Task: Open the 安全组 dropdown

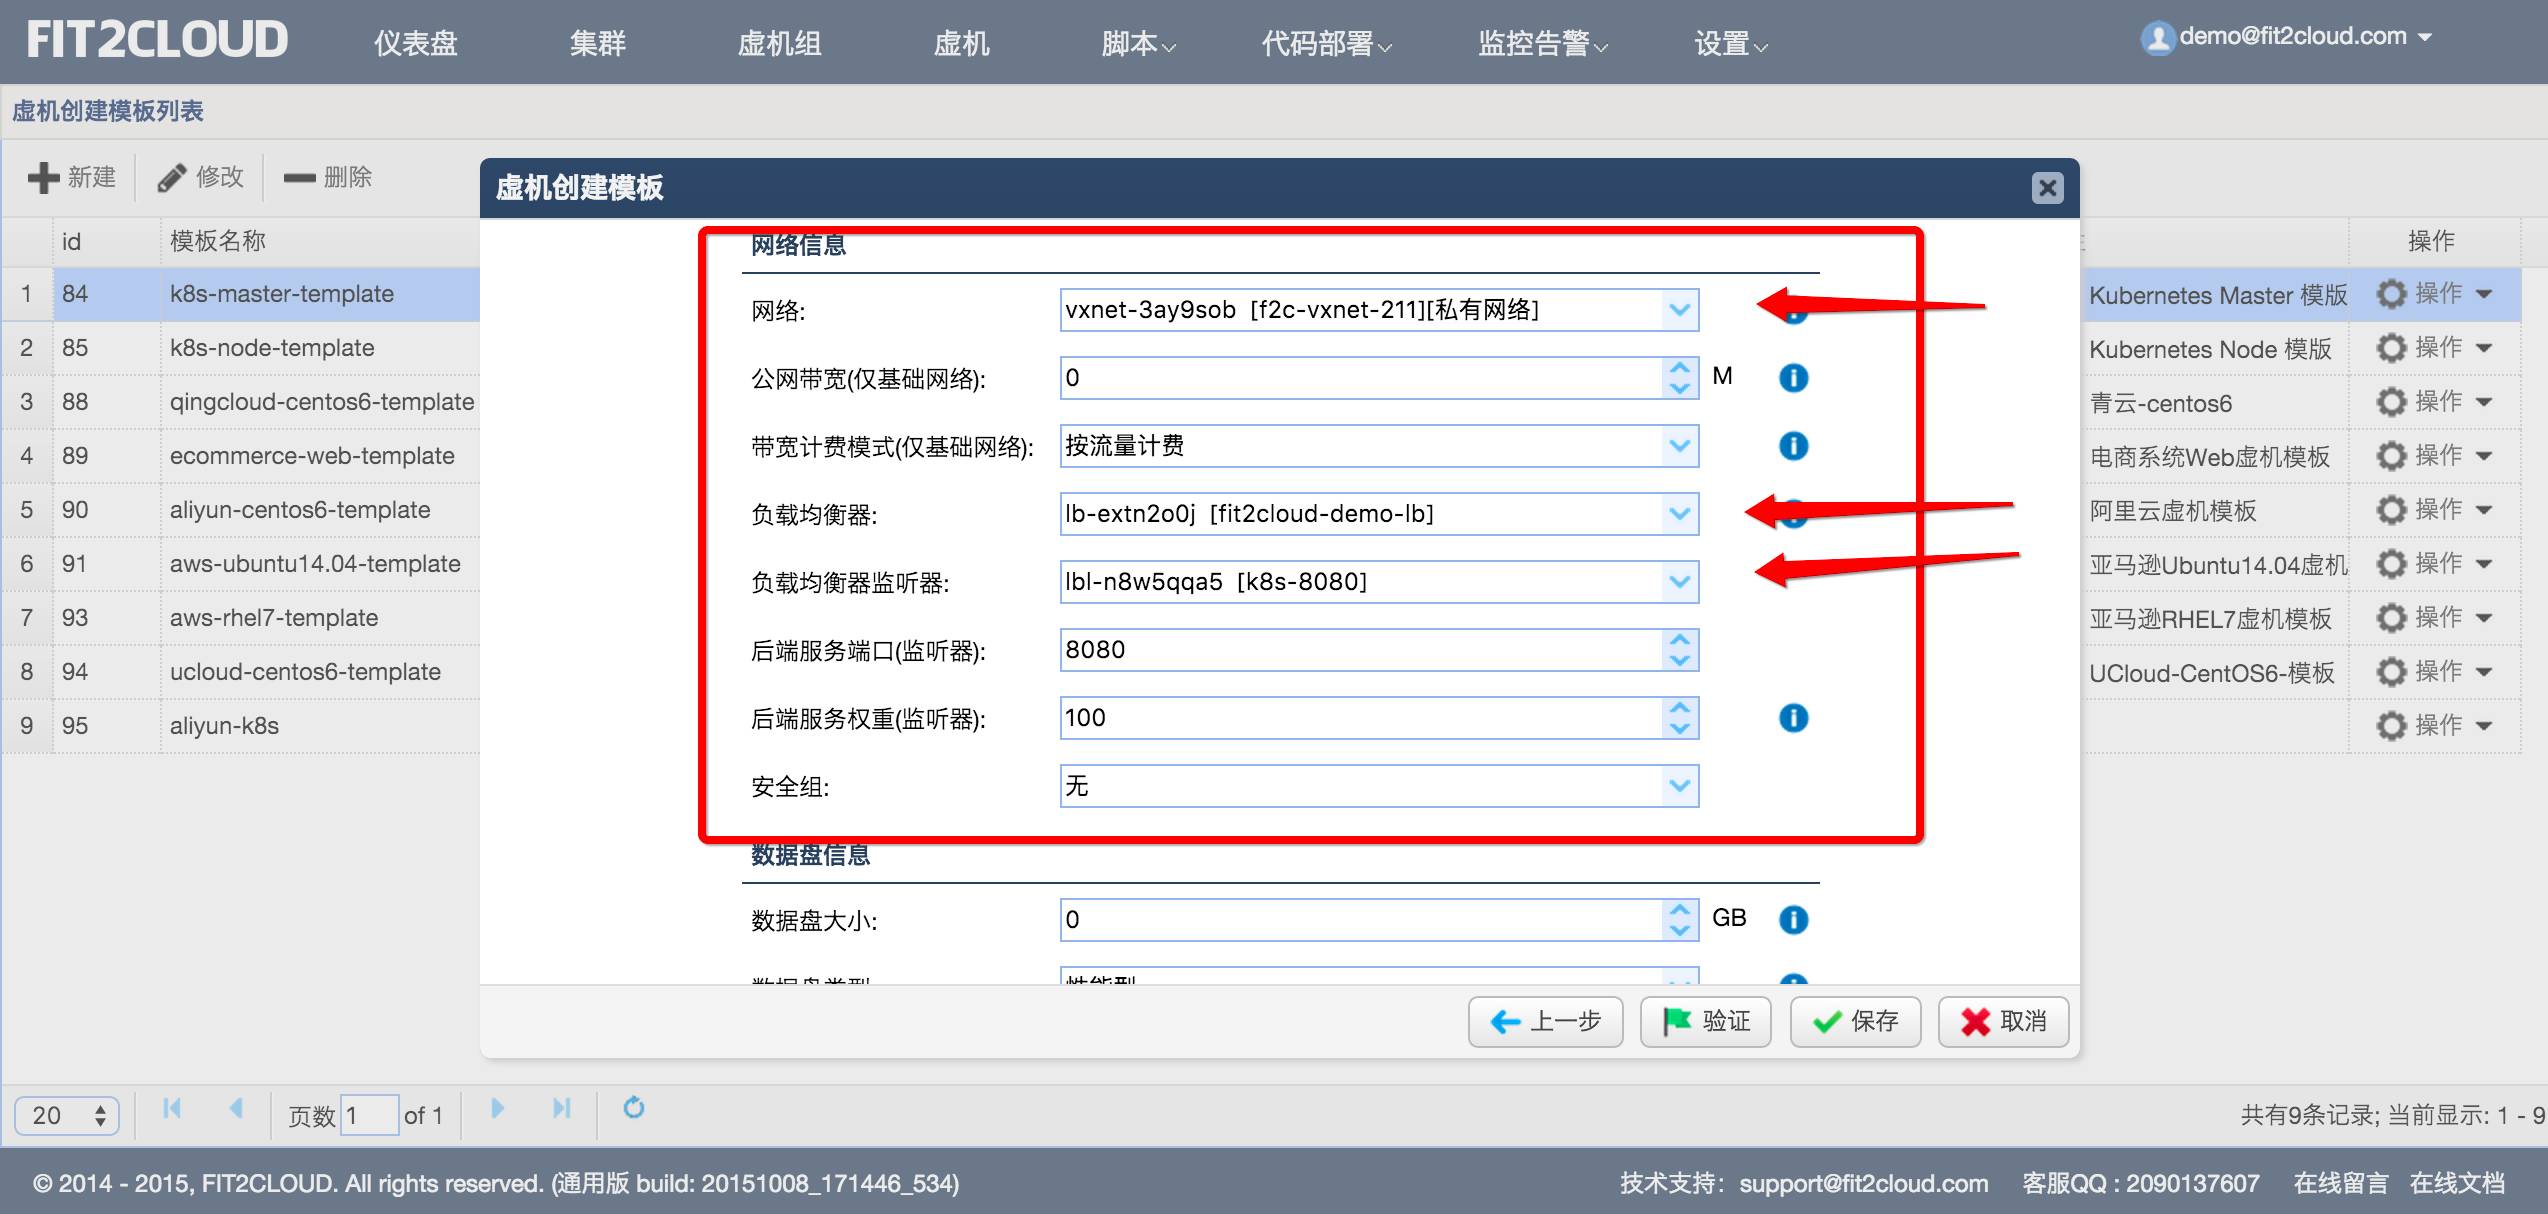Action: point(1679,786)
